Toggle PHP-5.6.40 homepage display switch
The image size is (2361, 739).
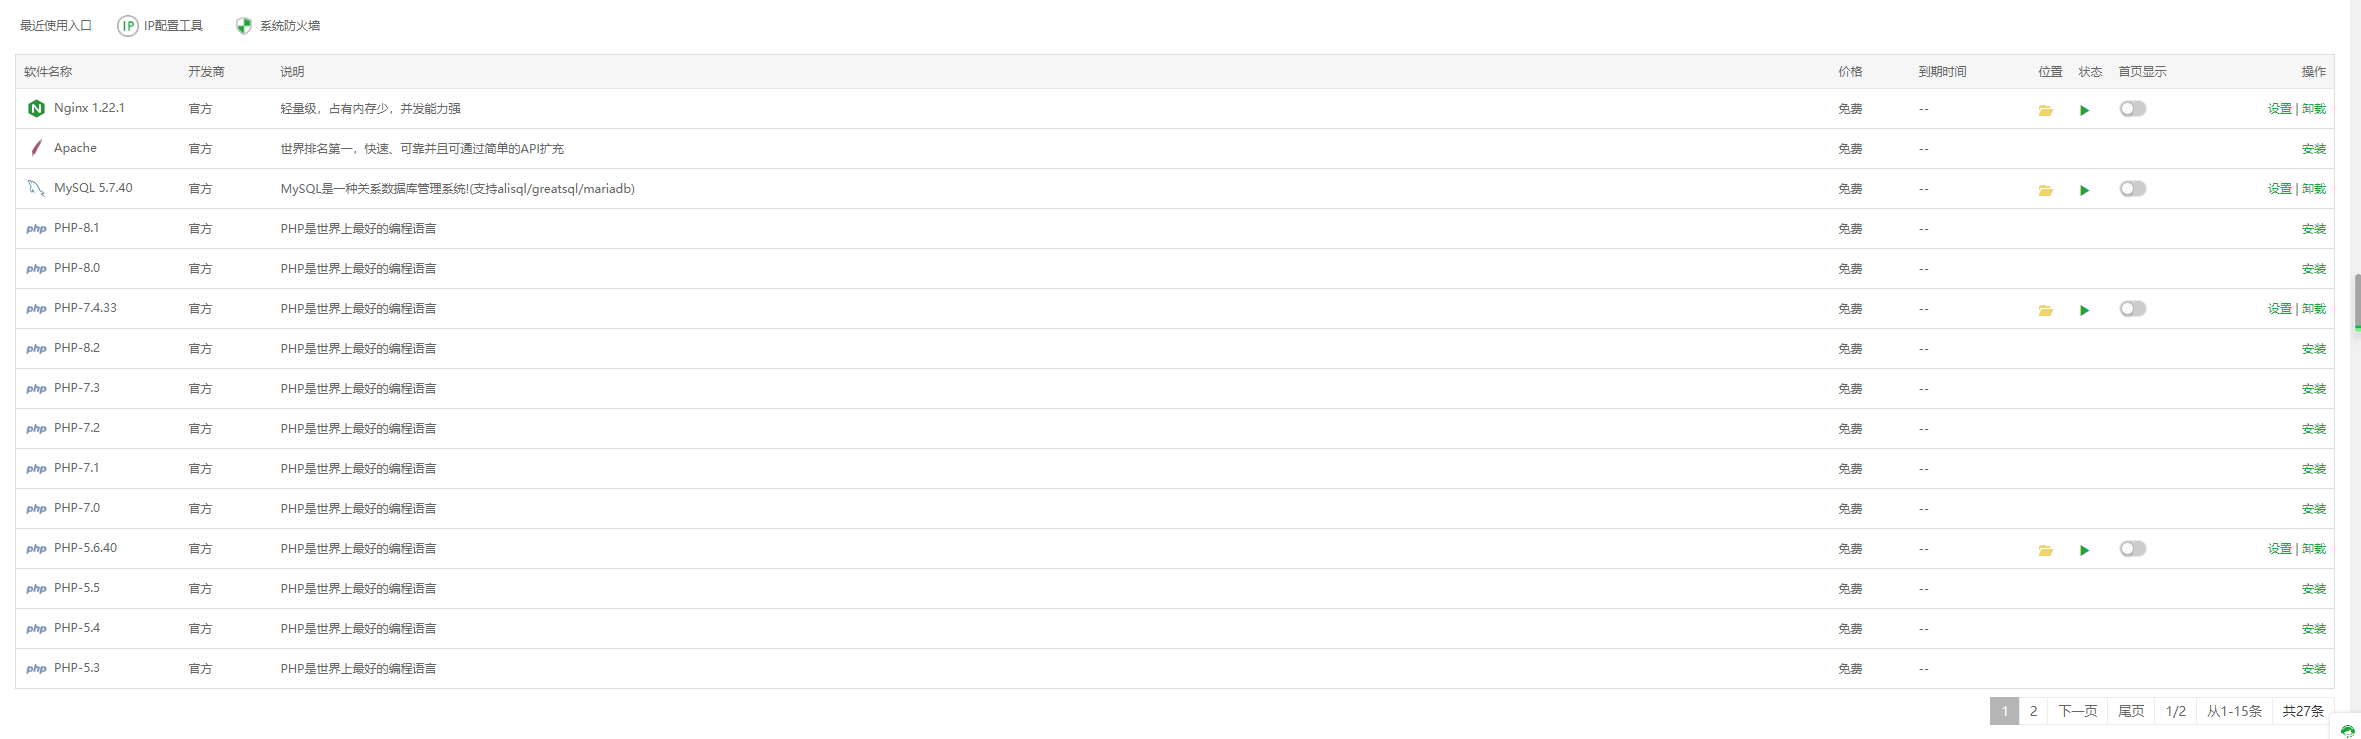(2132, 549)
